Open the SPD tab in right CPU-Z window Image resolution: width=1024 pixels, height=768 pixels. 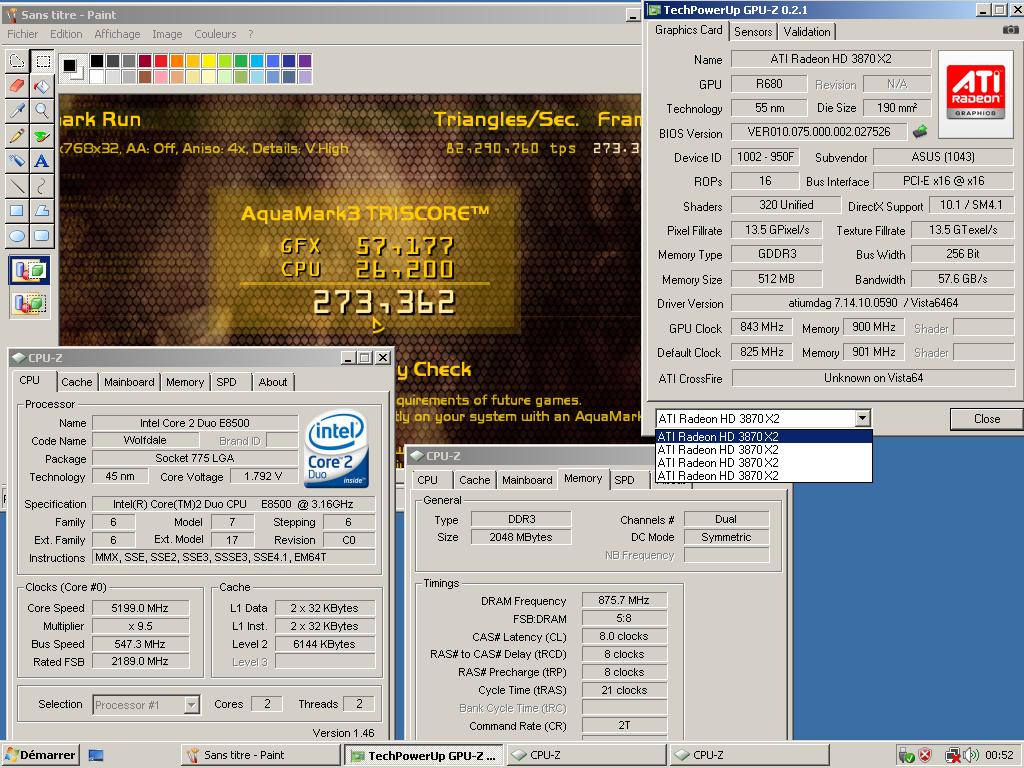624,480
